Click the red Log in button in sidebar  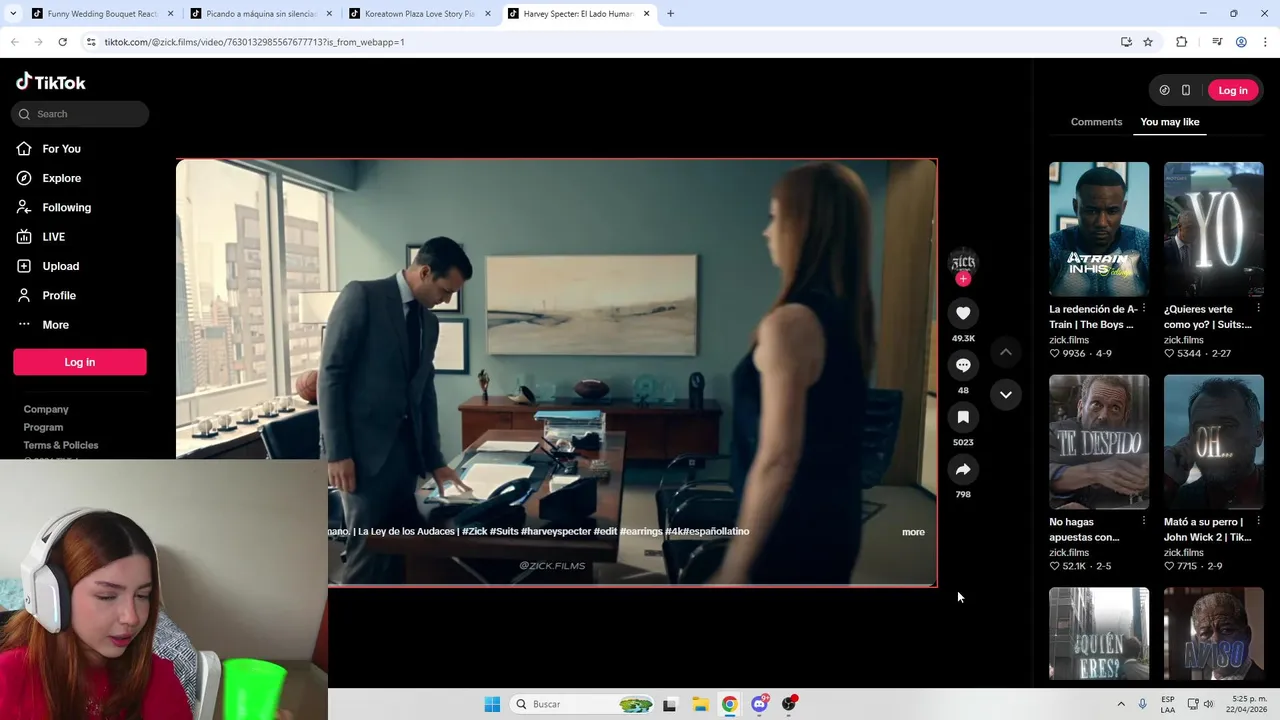coord(80,362)
